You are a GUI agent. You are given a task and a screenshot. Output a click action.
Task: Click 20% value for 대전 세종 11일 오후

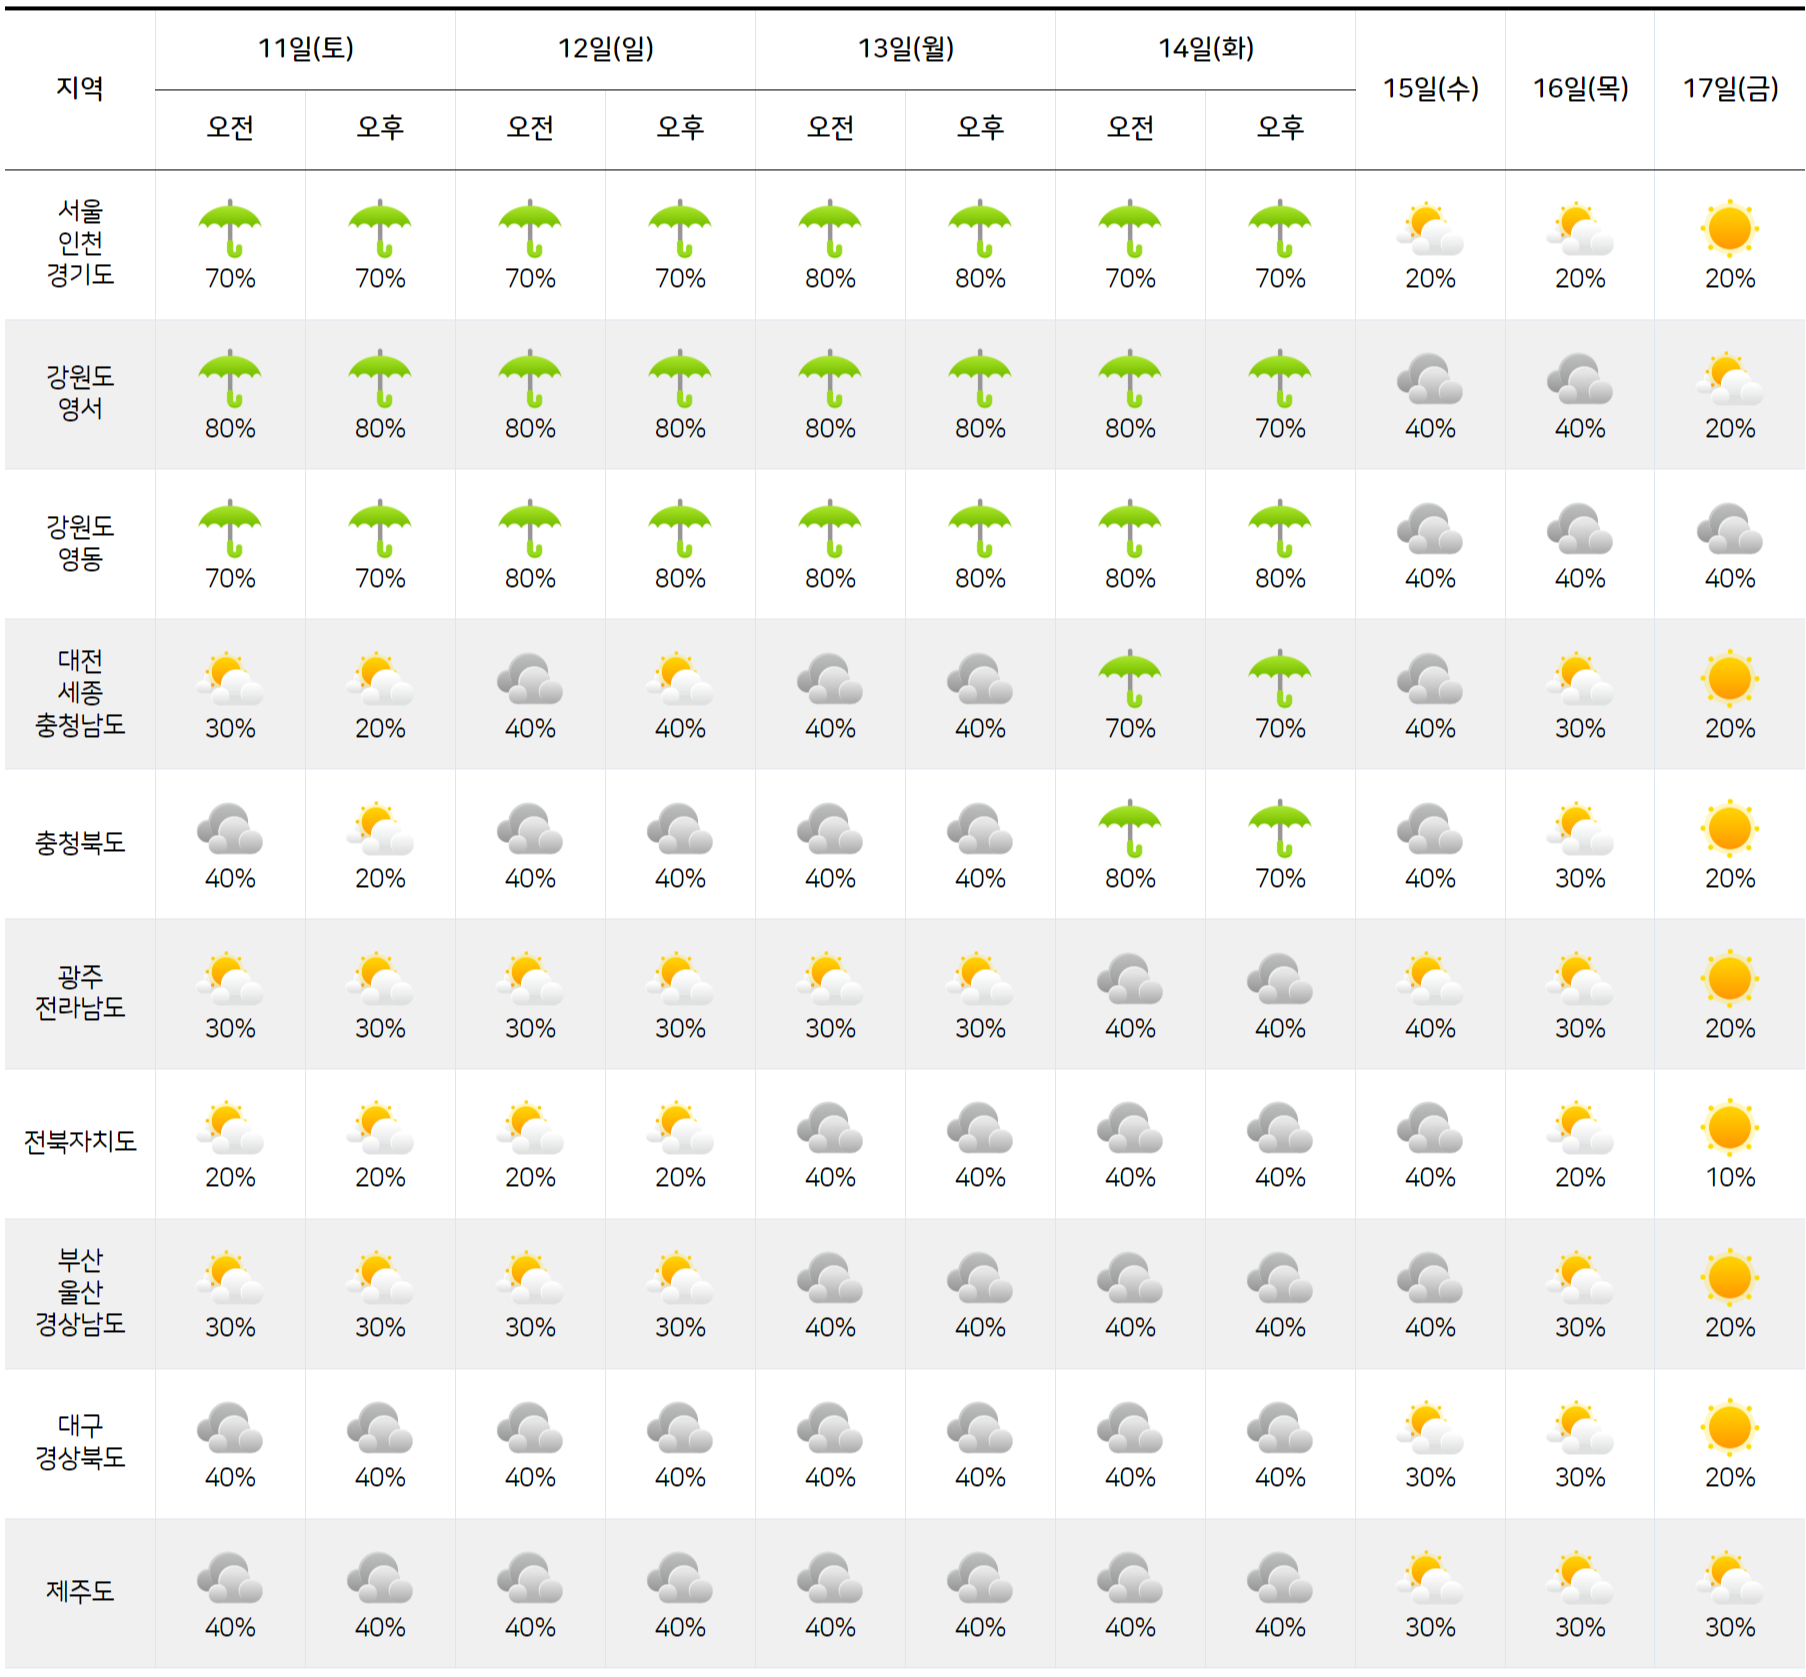380,728
